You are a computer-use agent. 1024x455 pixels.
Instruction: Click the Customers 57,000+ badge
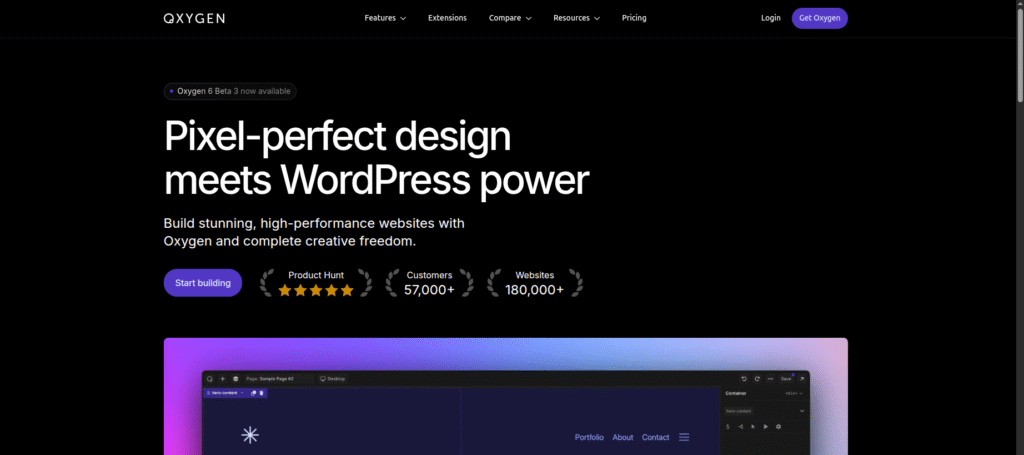pyautogui.click(x=429, y=283)
